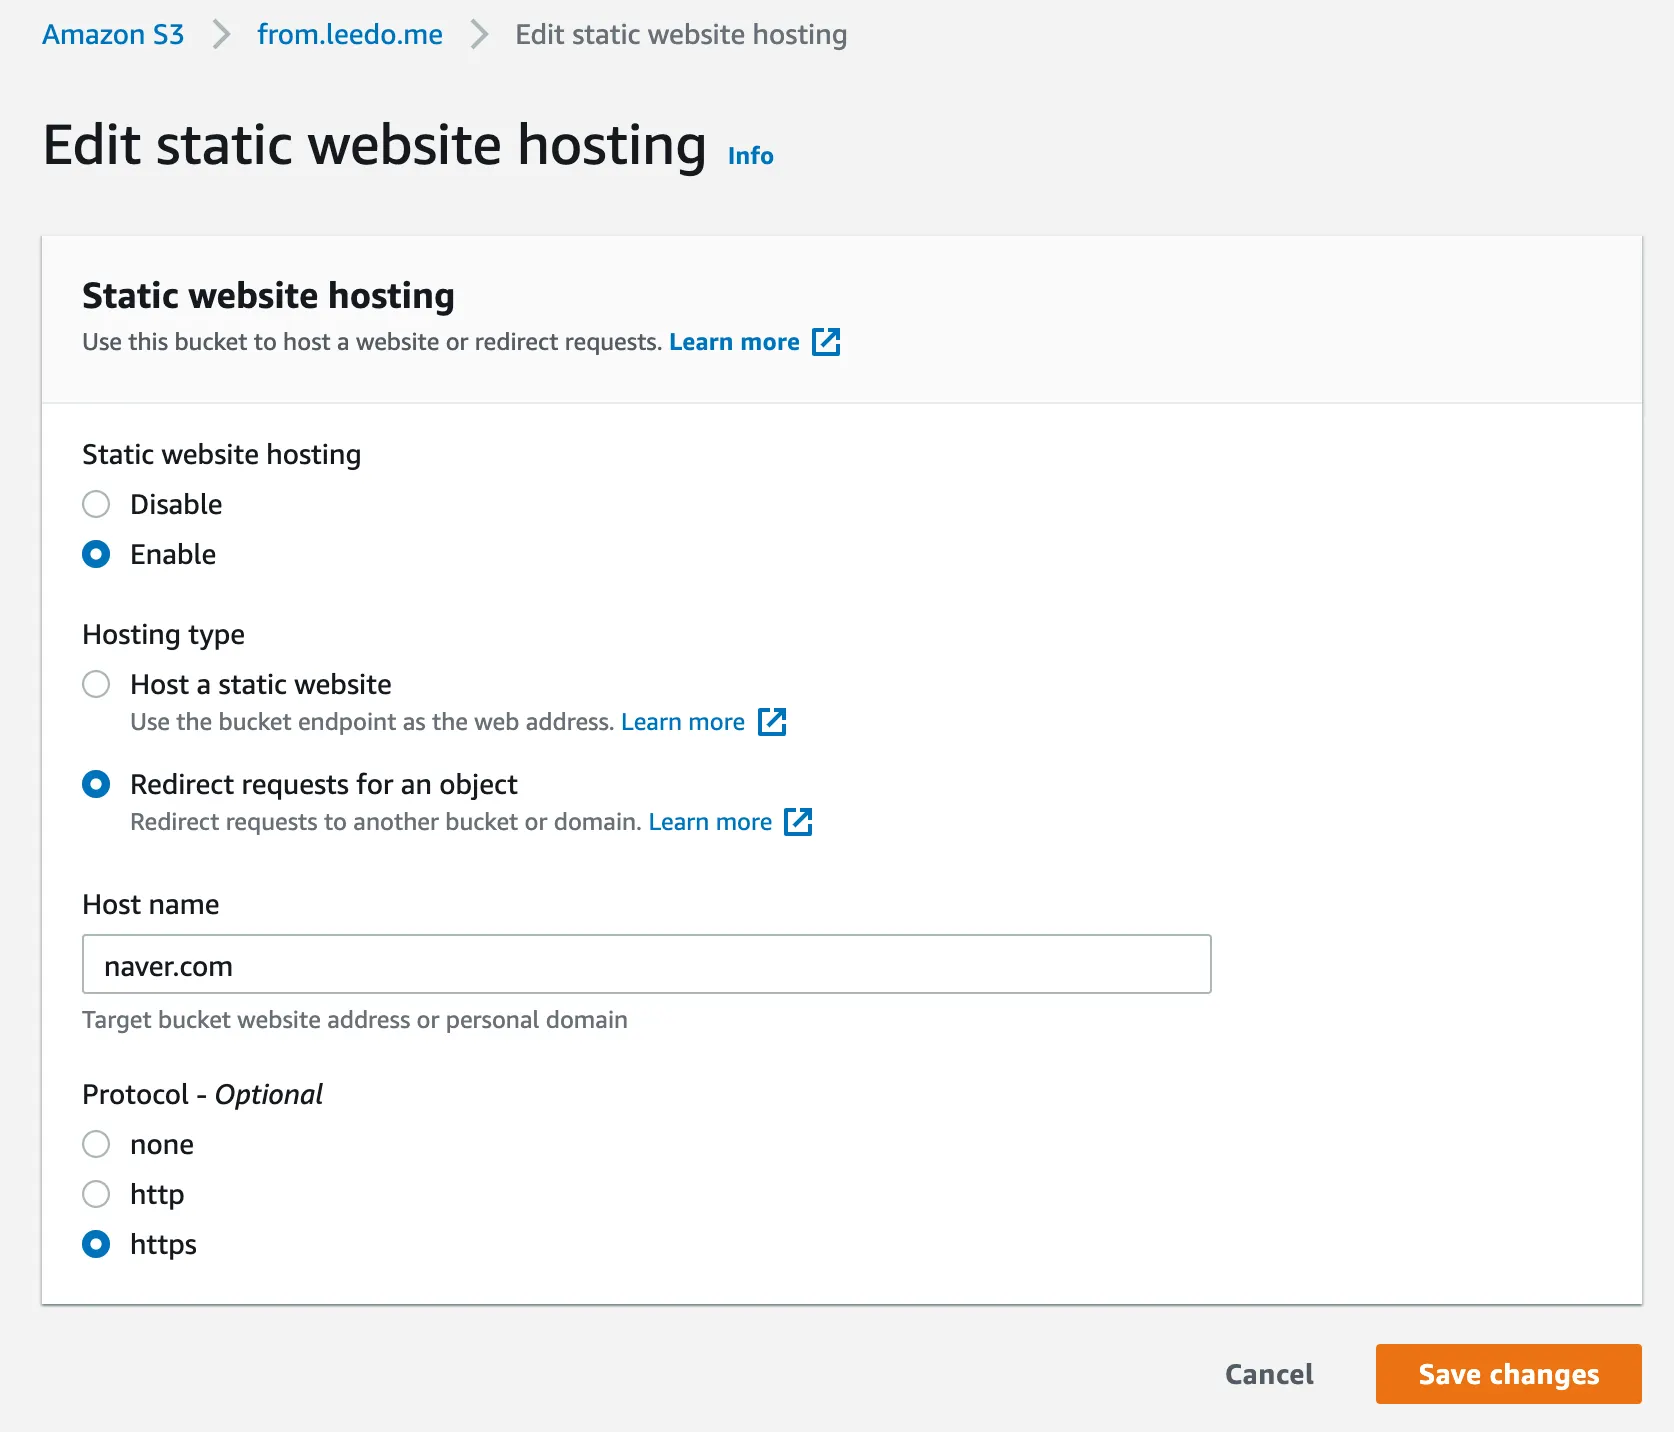This screenshot has width=1674, height=1432.
Task: Set protocol to https
Action: point(96,1244)
